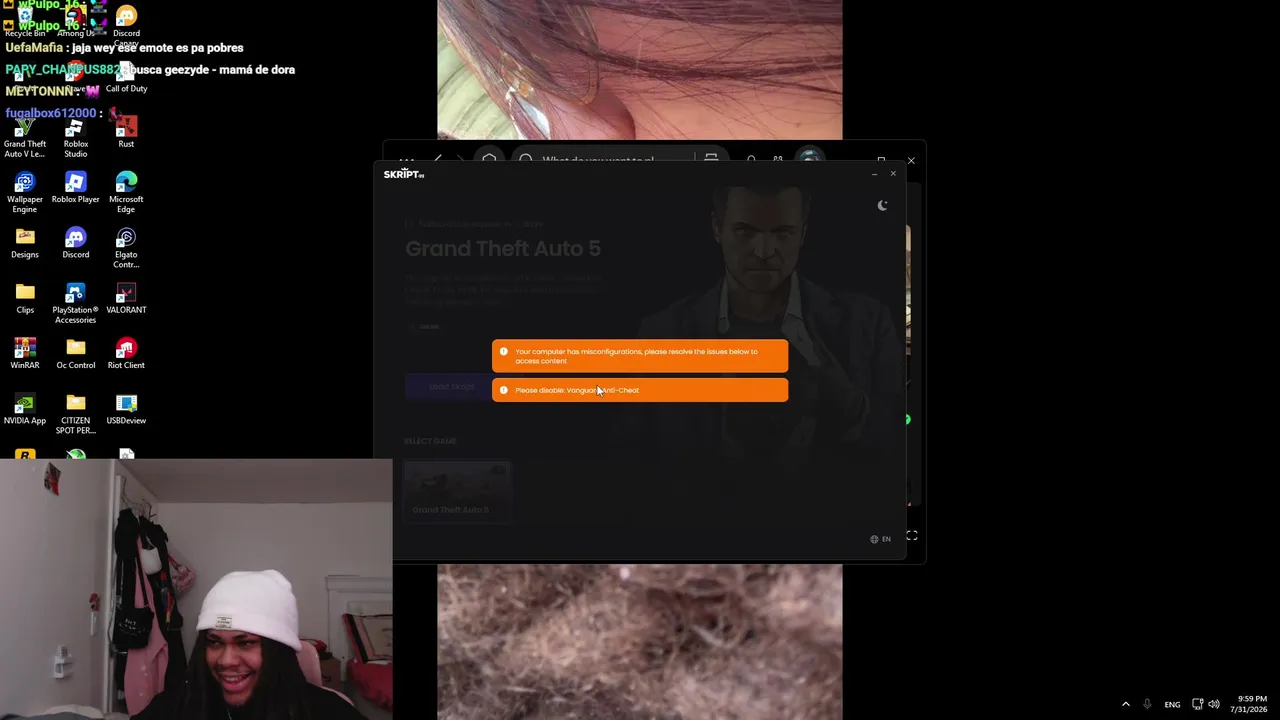Viewport: 1280px width, 720px height.
Task: Open Call of Duty desktop shortcut
Action: point(126,77)
